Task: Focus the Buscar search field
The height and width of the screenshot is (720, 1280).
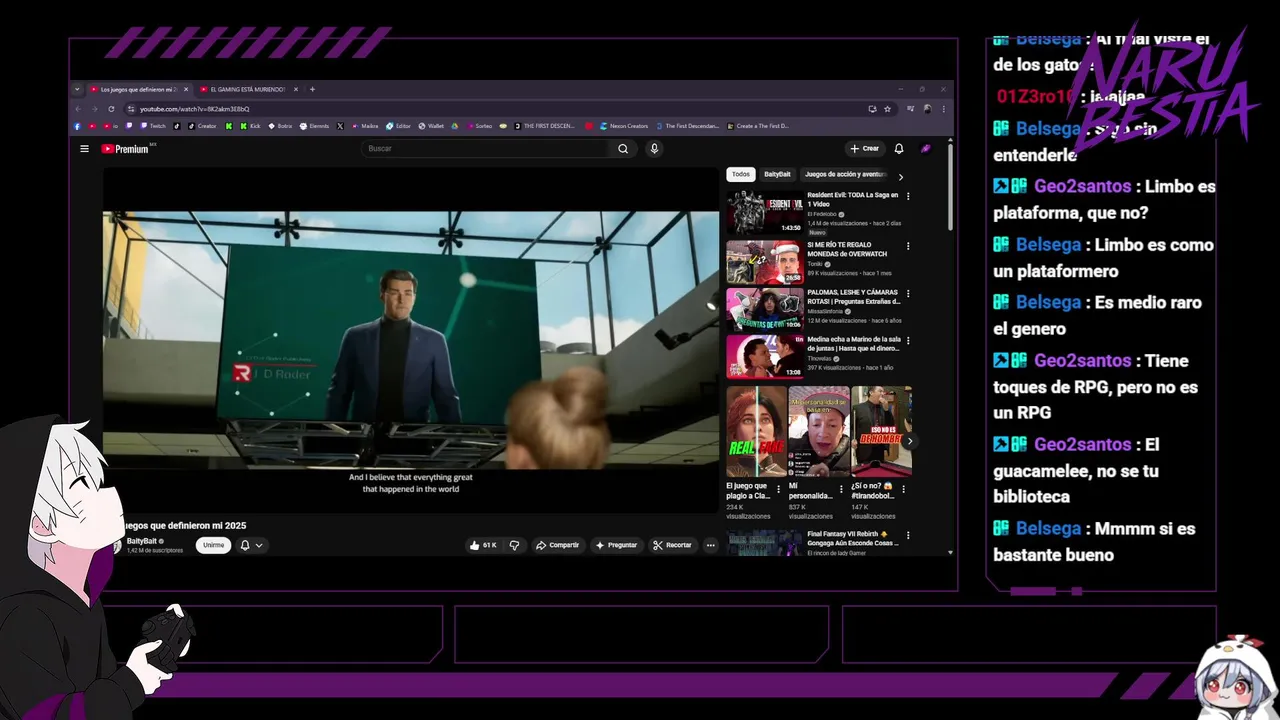Action: (487, 149)
